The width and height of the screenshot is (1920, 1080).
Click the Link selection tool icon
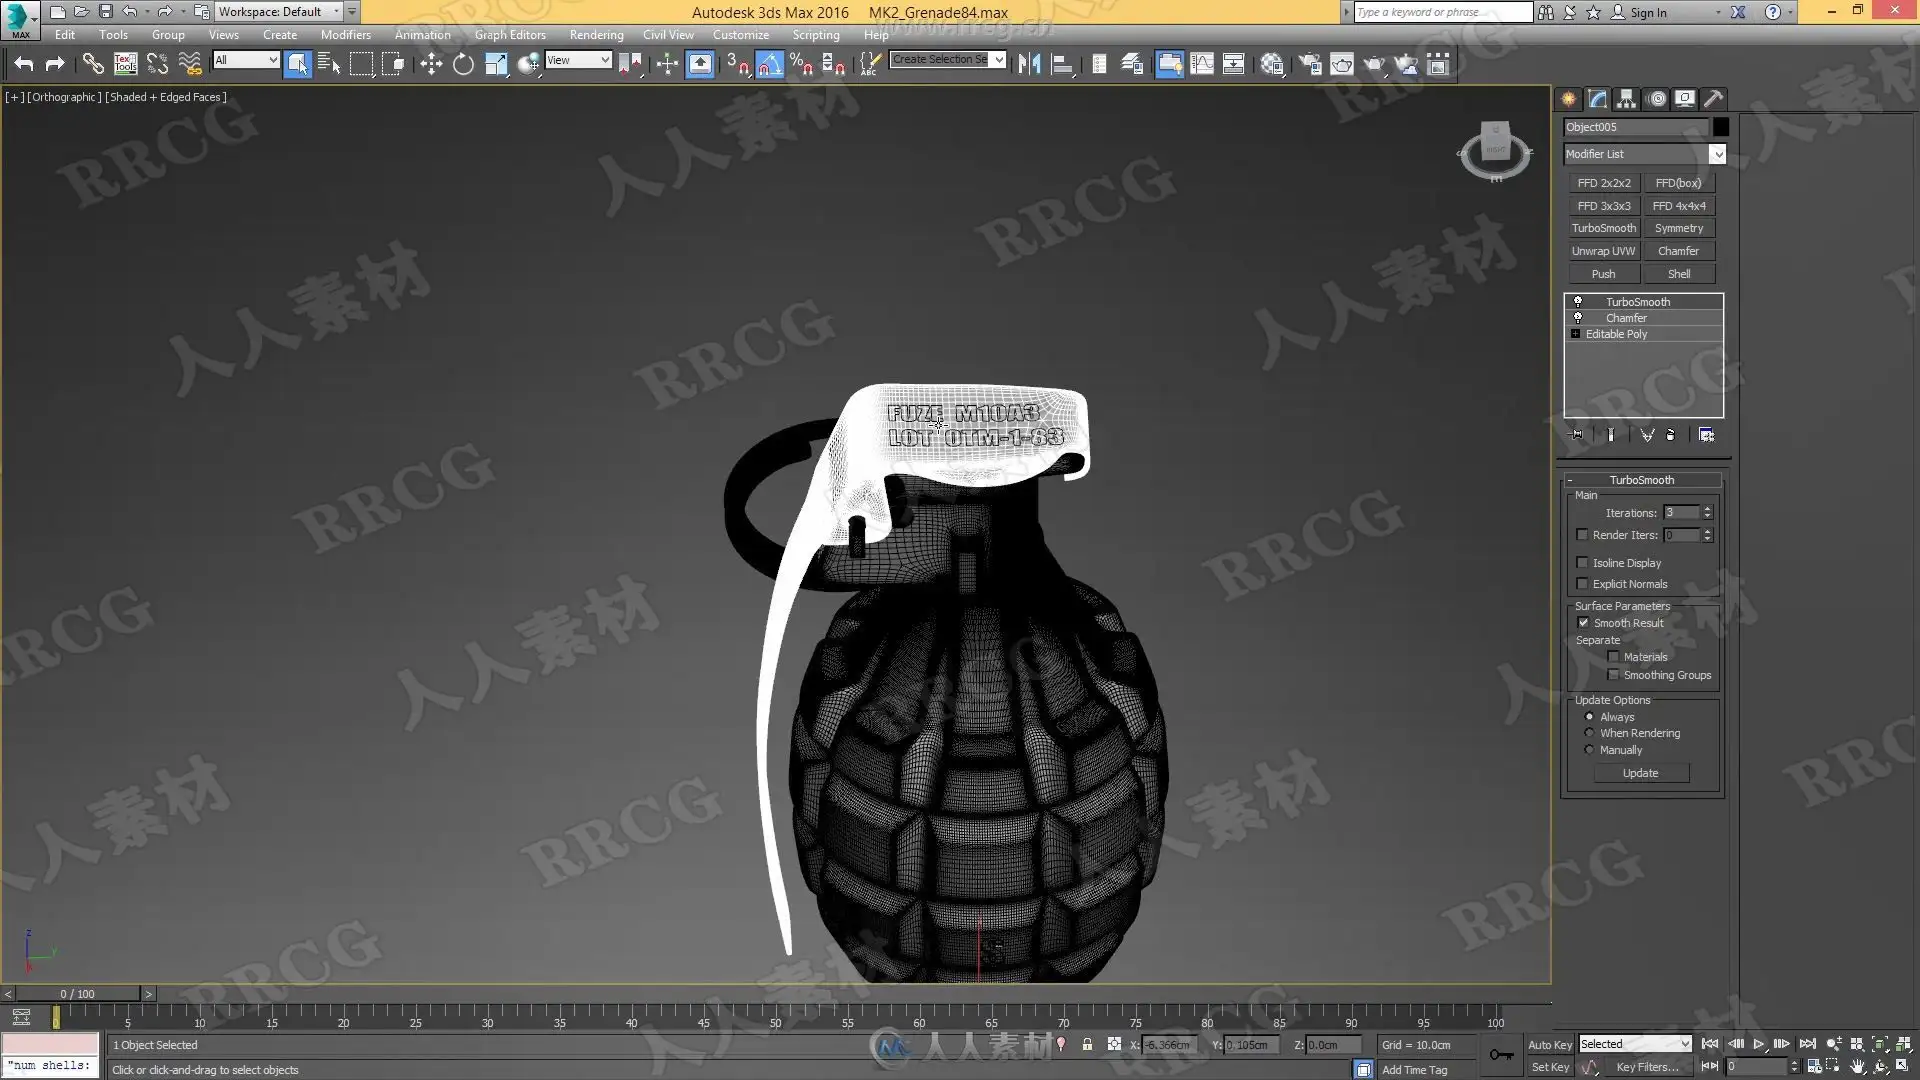pos(93,64)
